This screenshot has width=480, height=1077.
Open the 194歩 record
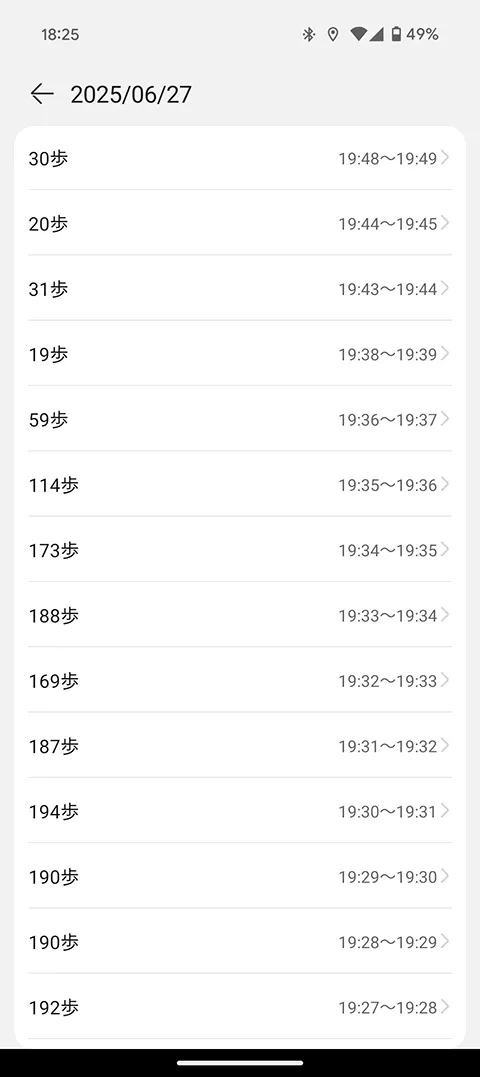(x=240, y=810)
